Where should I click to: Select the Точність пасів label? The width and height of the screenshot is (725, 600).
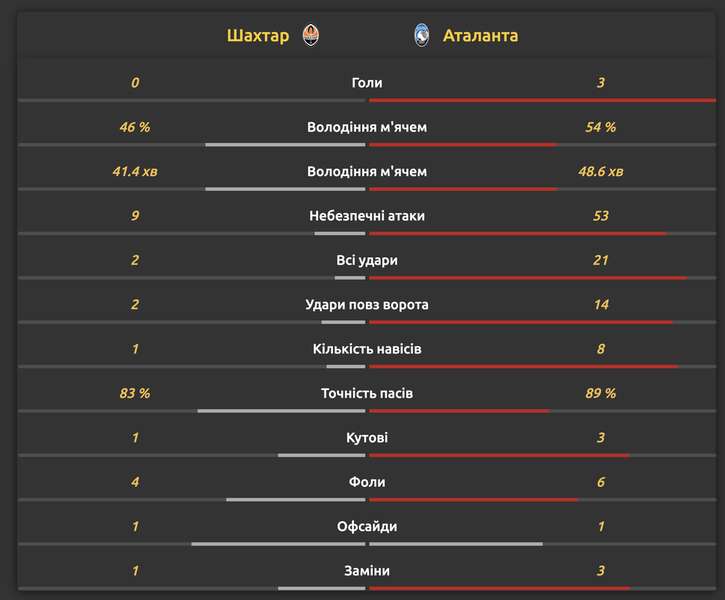pyautogui.click(x=367, y=393)
